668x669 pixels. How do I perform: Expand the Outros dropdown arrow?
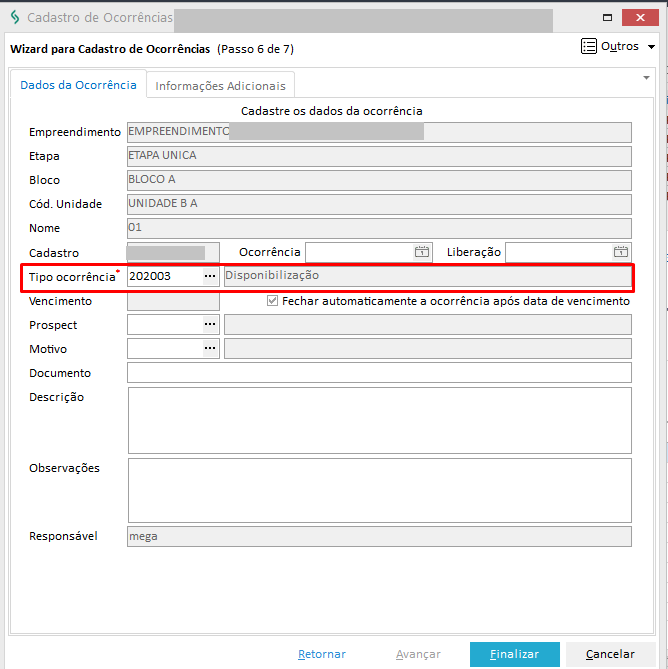click(652, 48)
